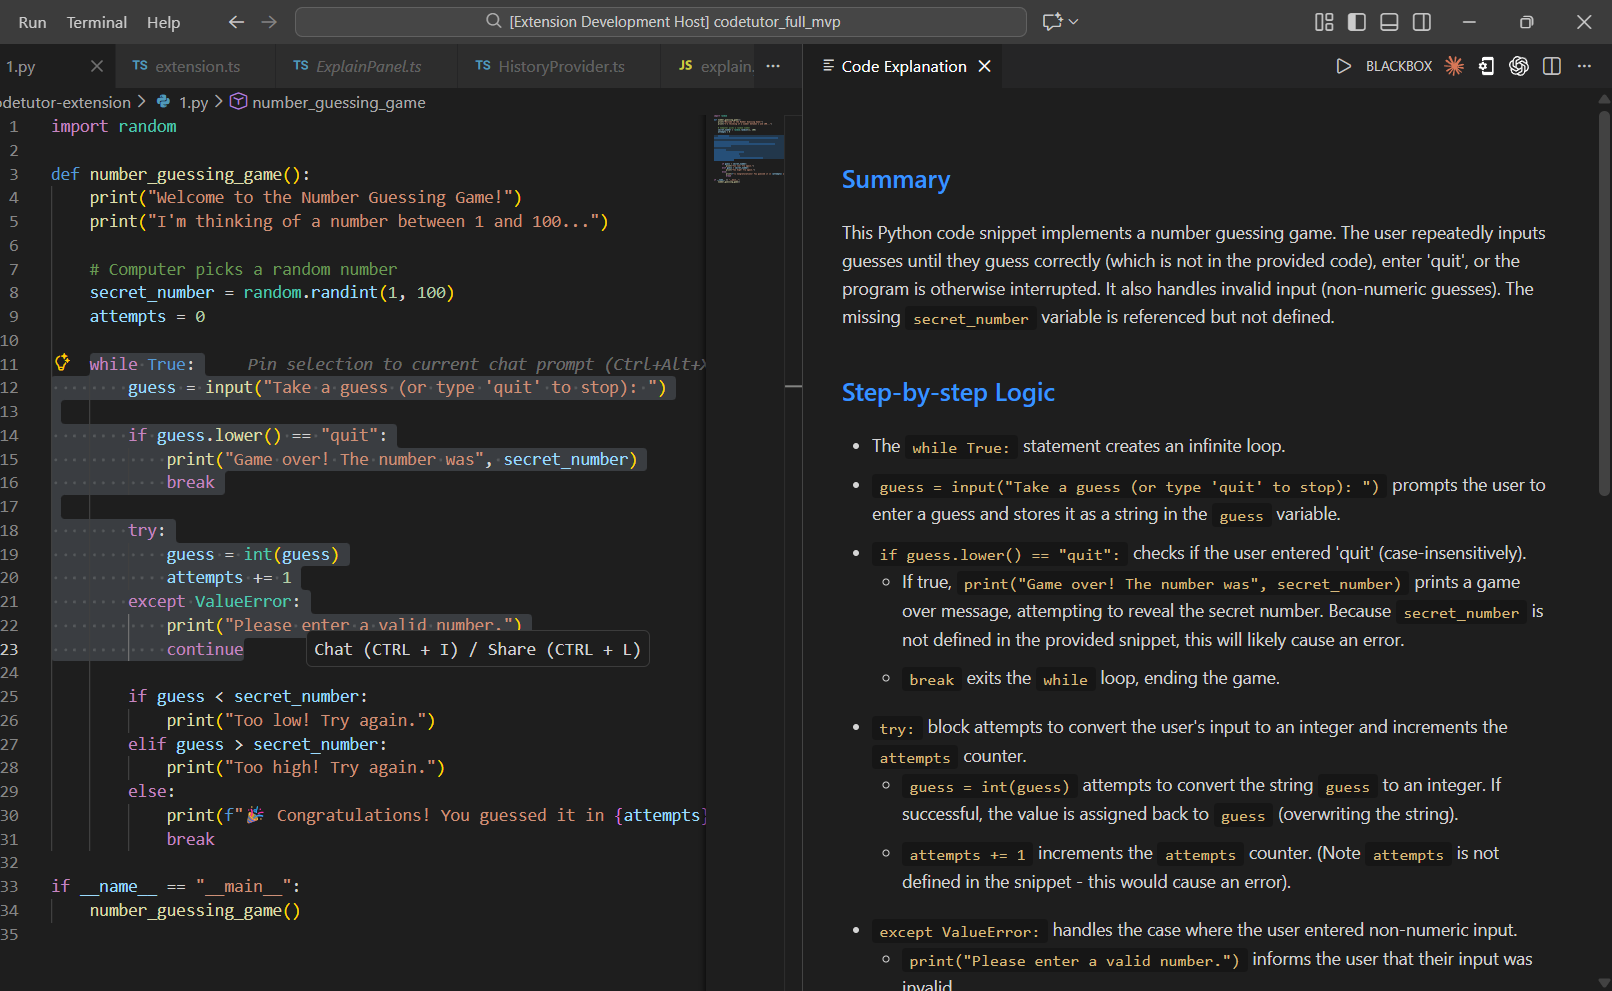Screen dimensions: 1612x991
Task: Go forward with the navigation arrow
Action: (269, 21)
